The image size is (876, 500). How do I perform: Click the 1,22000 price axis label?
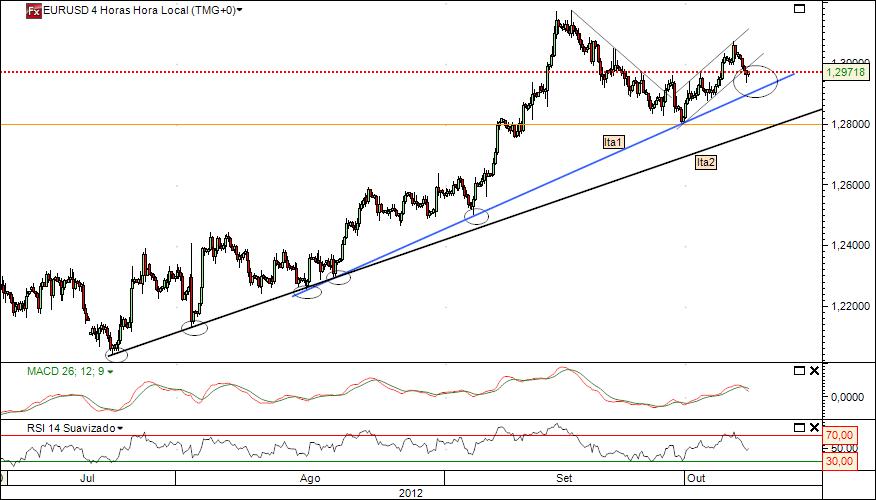851,306
